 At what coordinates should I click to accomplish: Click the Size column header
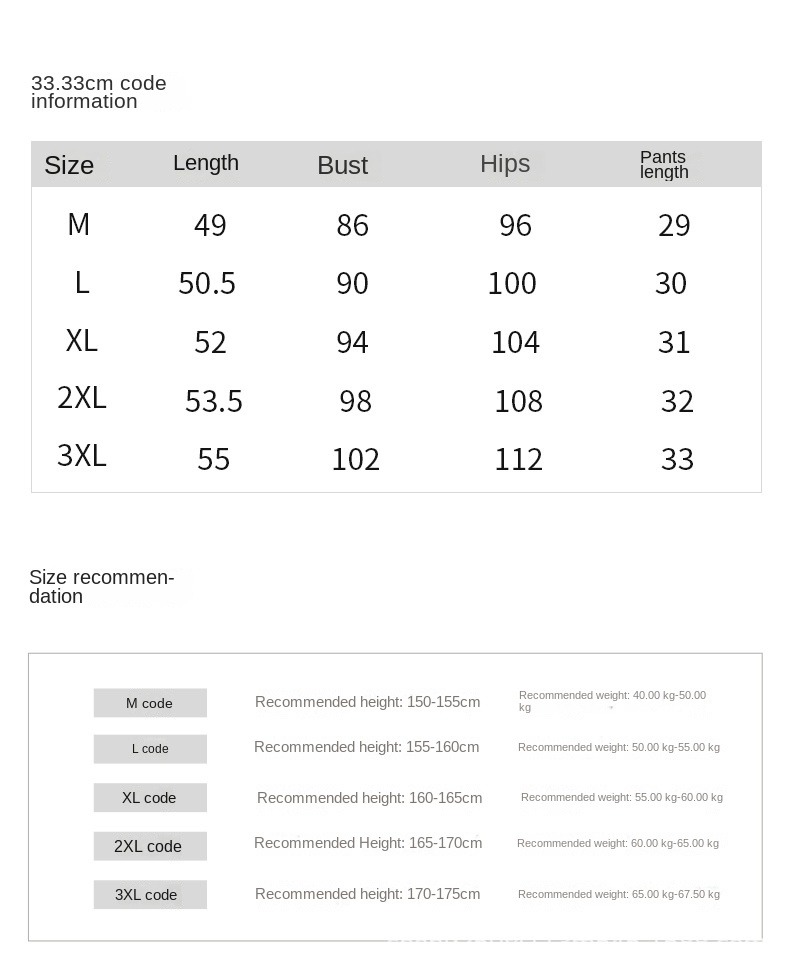click(x=69, y=165)
